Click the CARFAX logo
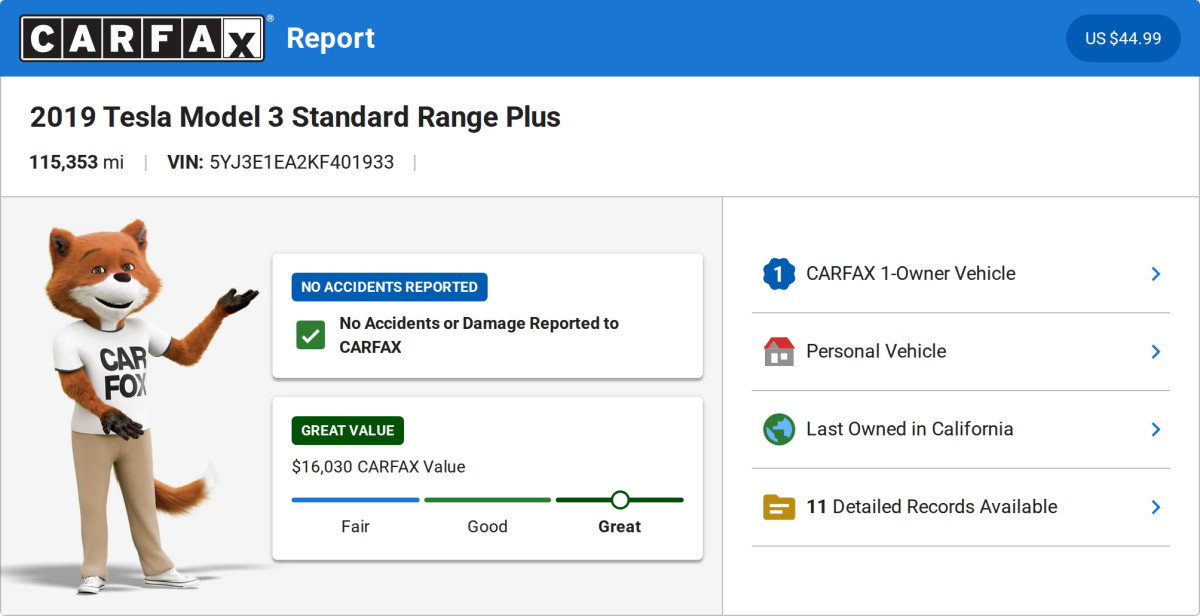The width and height of the screenshot is (1200, 616). coord(143,38)
